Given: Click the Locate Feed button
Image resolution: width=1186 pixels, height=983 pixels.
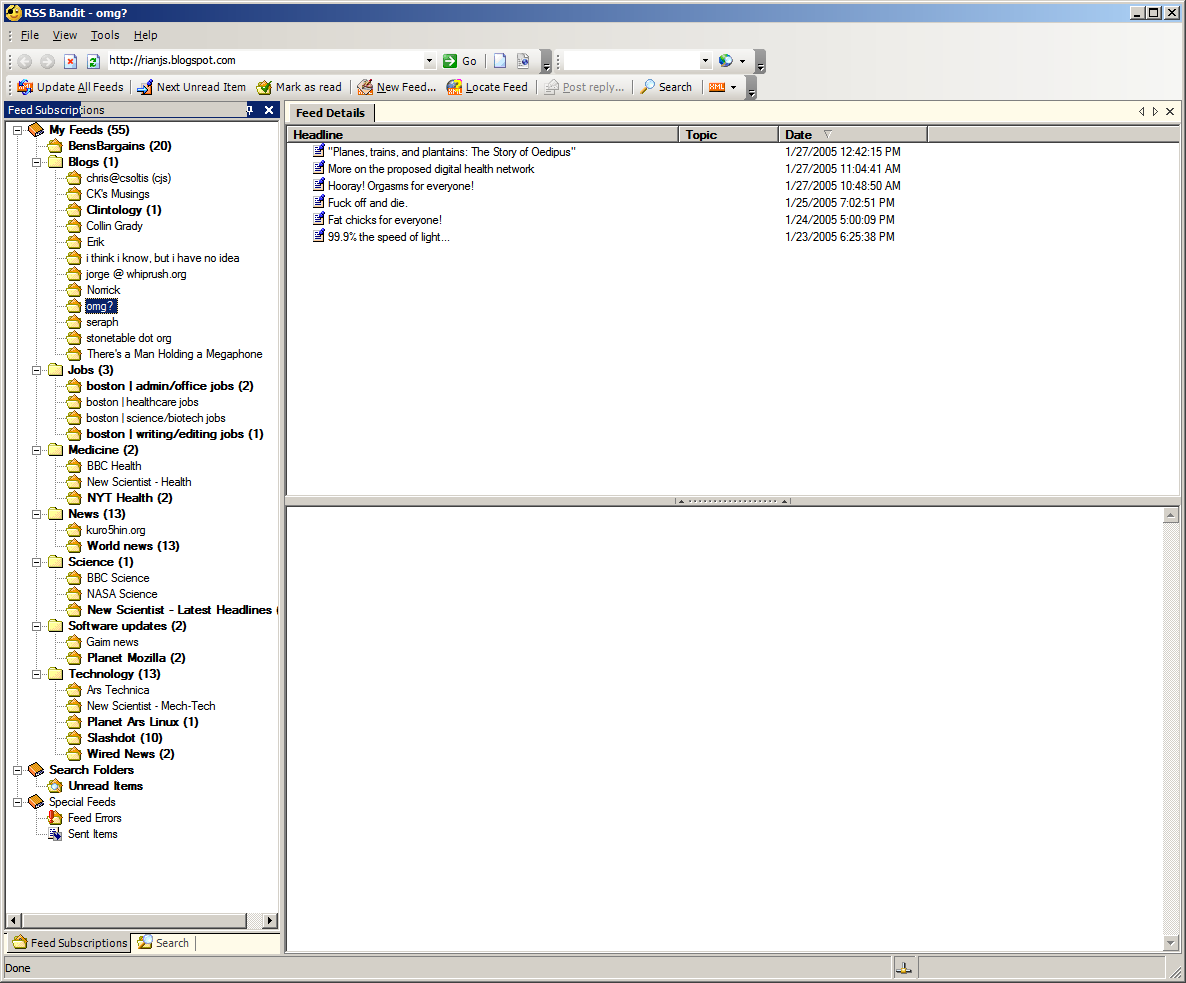Looking at the screenshot, I should 487,87.
